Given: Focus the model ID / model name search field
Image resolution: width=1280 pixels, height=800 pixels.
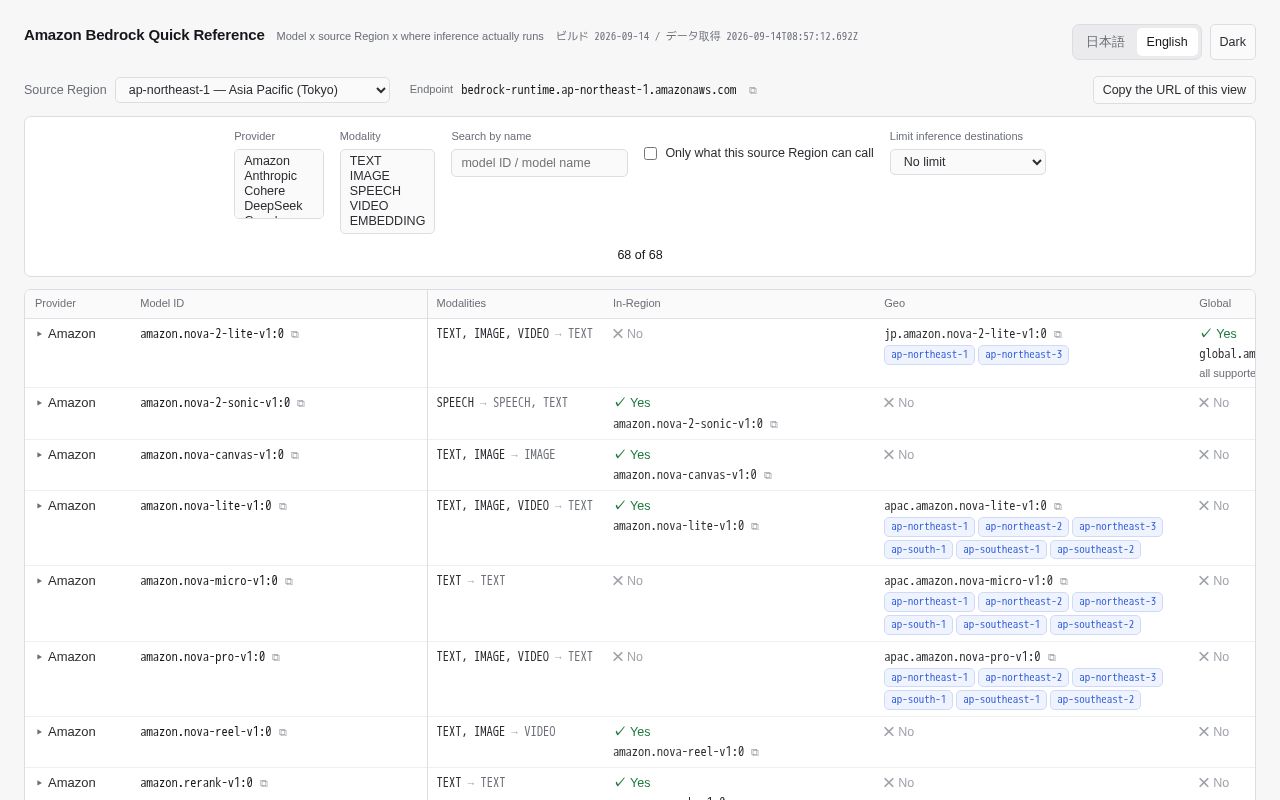Looking at the screenshot, I should tap(539, 163).
